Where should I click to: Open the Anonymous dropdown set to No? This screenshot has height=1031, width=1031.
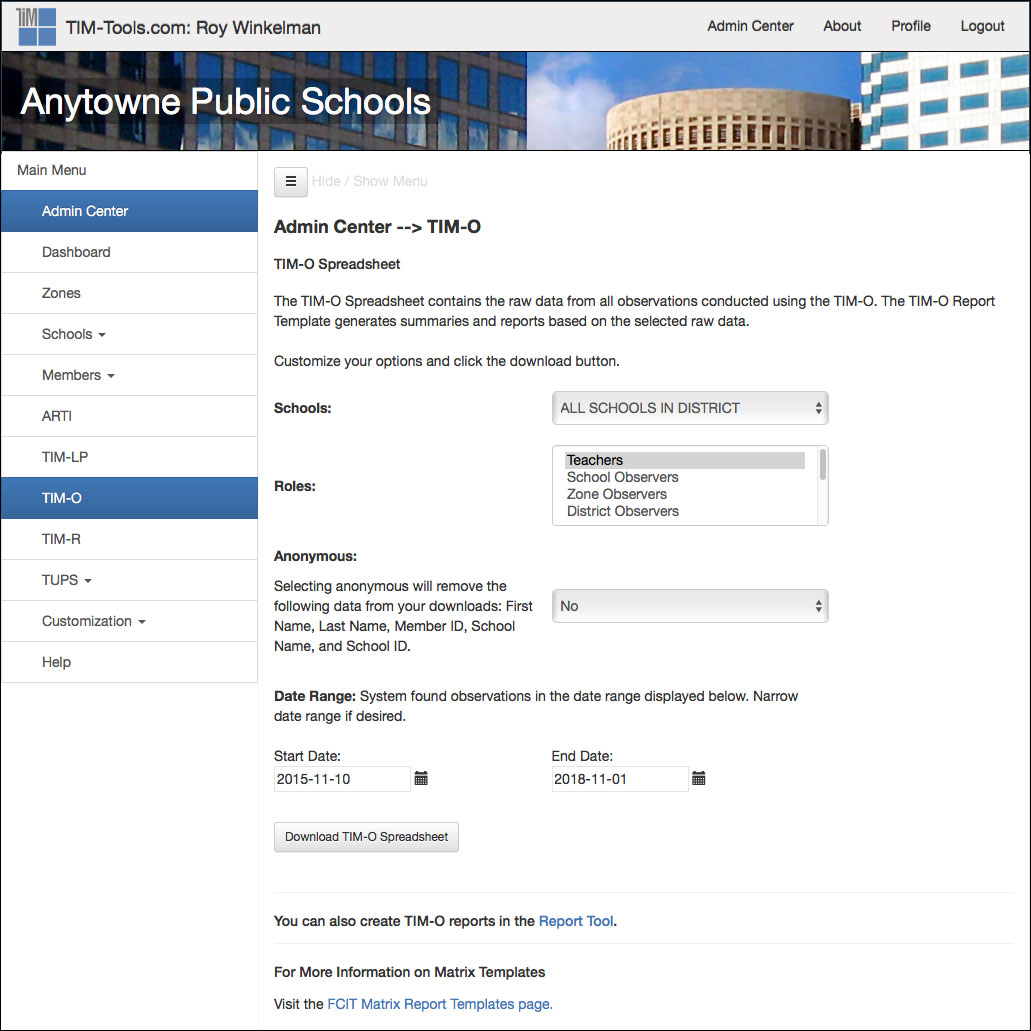(x=690, y=606)
